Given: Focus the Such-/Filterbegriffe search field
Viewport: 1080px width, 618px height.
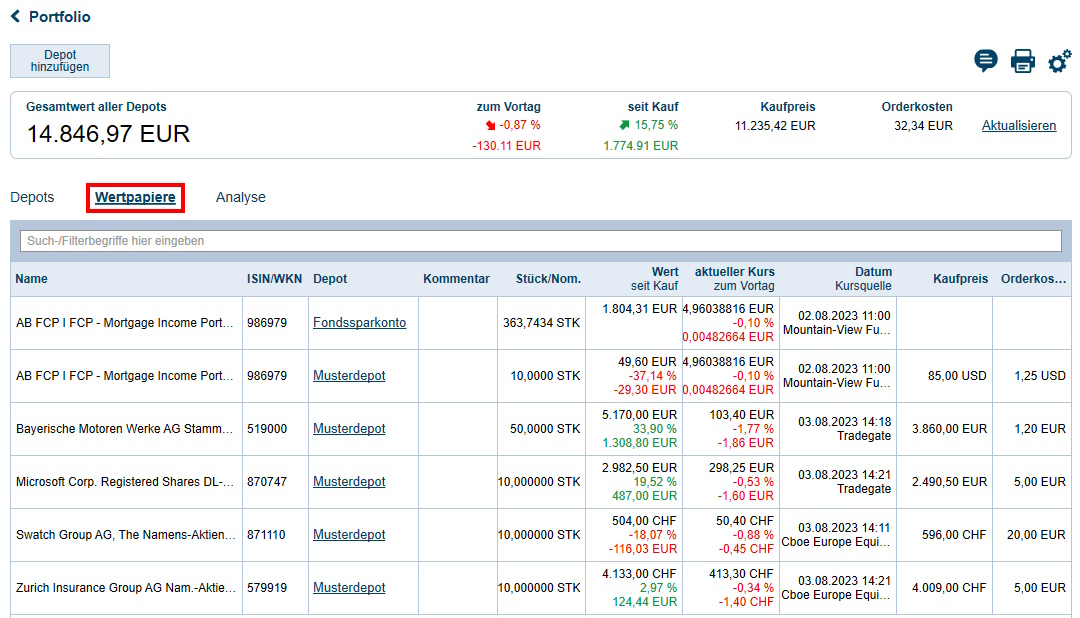Looking at the screenshot, I should pyautogui.click(x=540, y=241).
